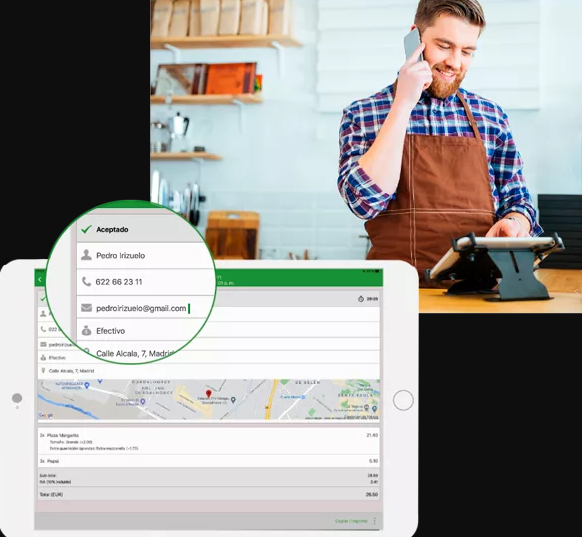This screenshot has height=537, width=582.
Task: Click the magnified green Aceptado checkmark
Action: click(x=86, y=229)
